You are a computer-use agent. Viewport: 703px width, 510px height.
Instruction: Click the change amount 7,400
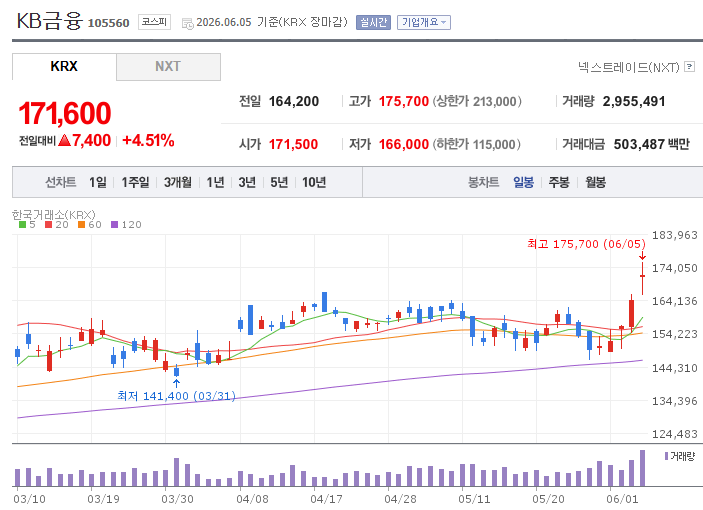[x=91, y=140]
